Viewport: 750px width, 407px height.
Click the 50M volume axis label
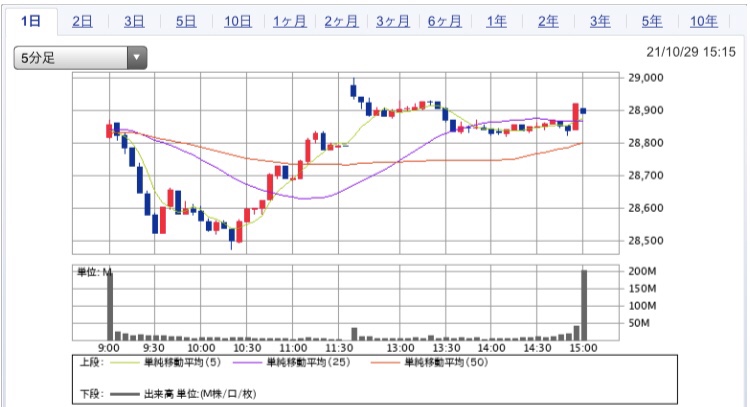click(x=639, y=323)
